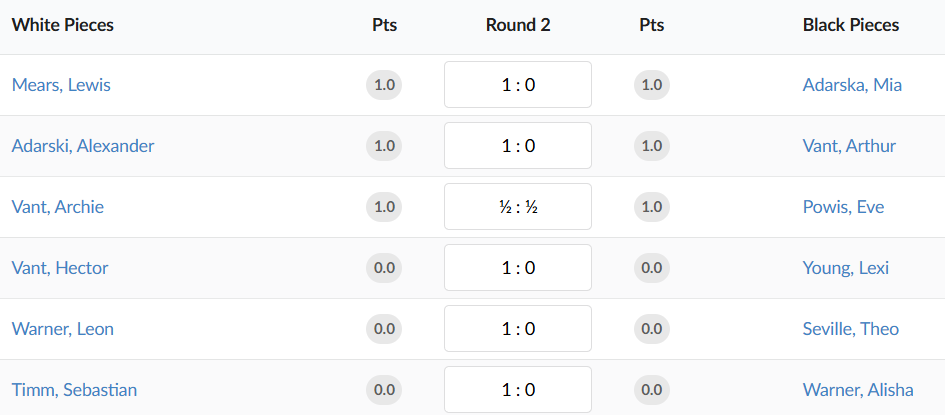Viewport: 945px width, 415px height.
Task: Edit result for Vant, Hector vs Young
Action: [518, 268]
